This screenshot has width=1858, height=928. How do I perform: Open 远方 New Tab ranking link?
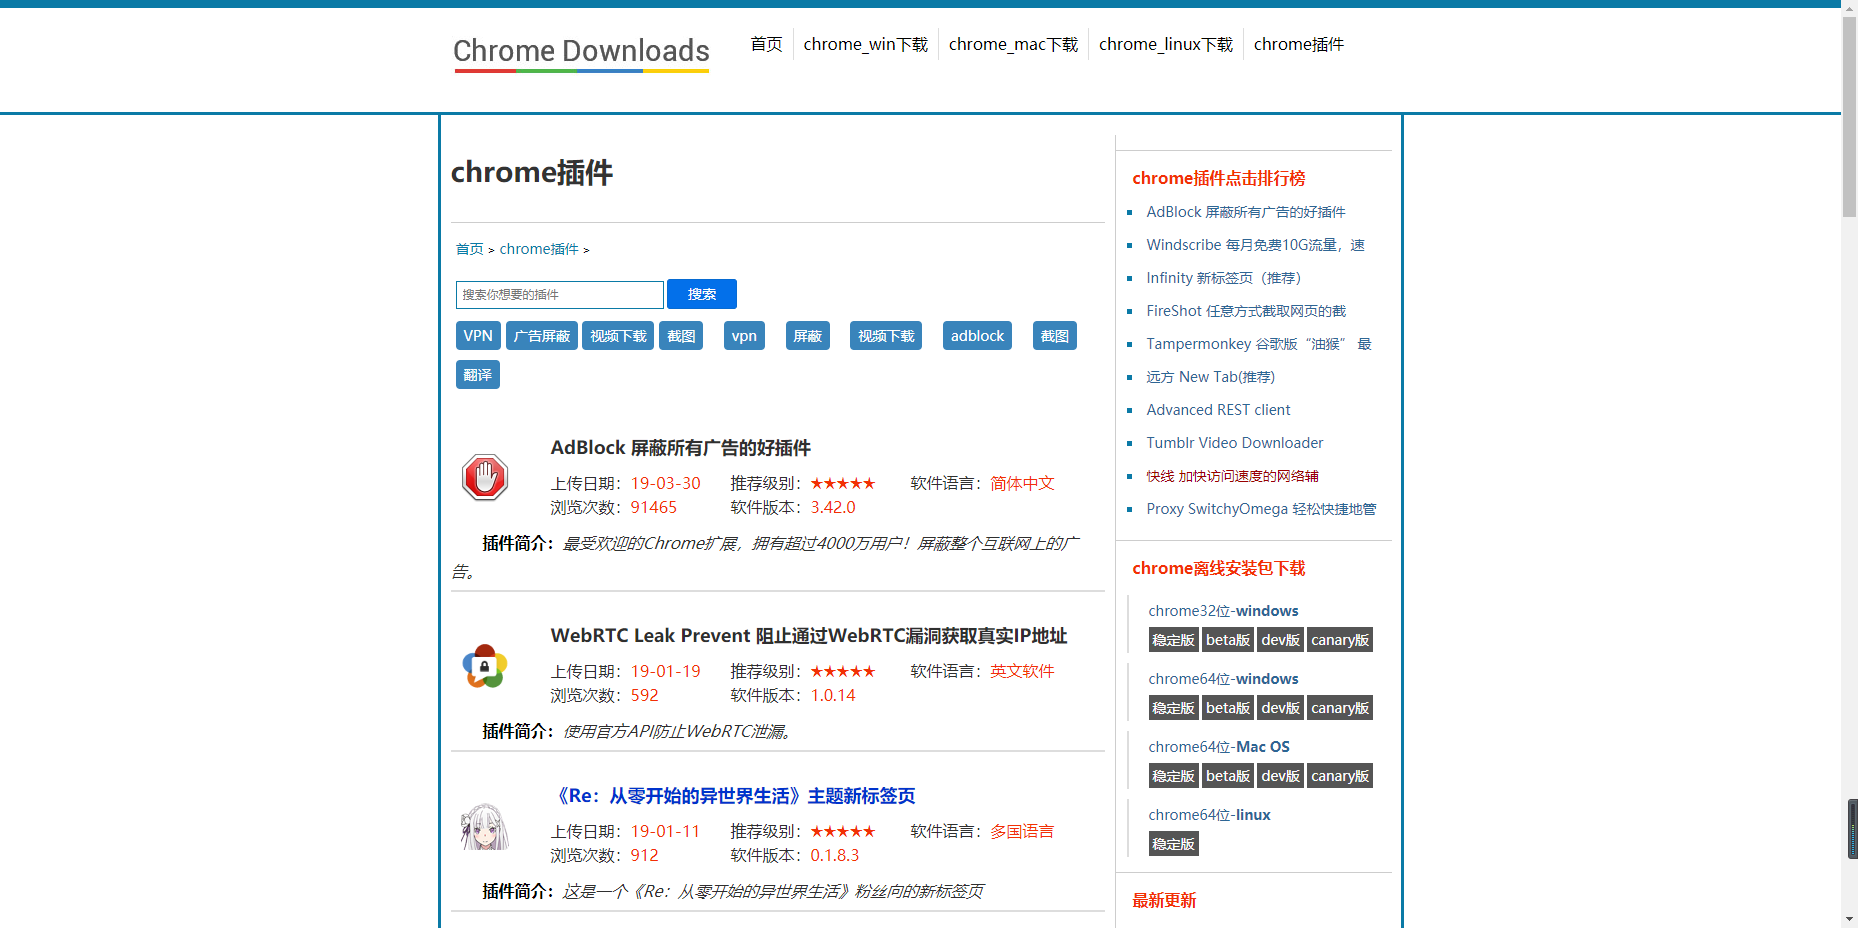coord(1211,377)
